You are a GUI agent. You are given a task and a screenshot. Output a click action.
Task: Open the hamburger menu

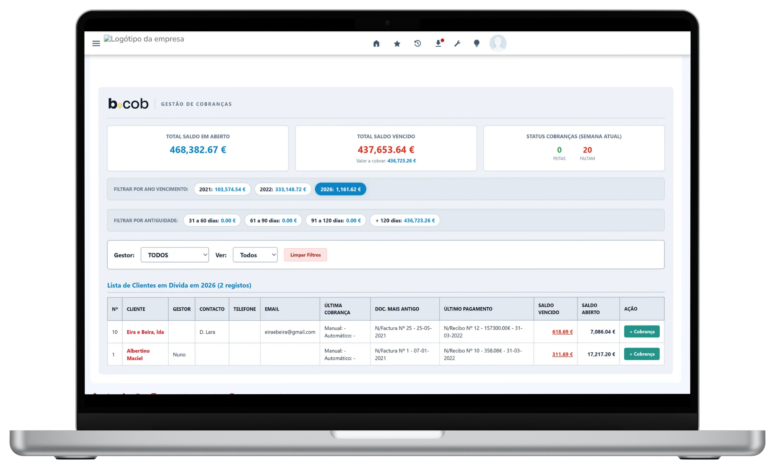96,44
